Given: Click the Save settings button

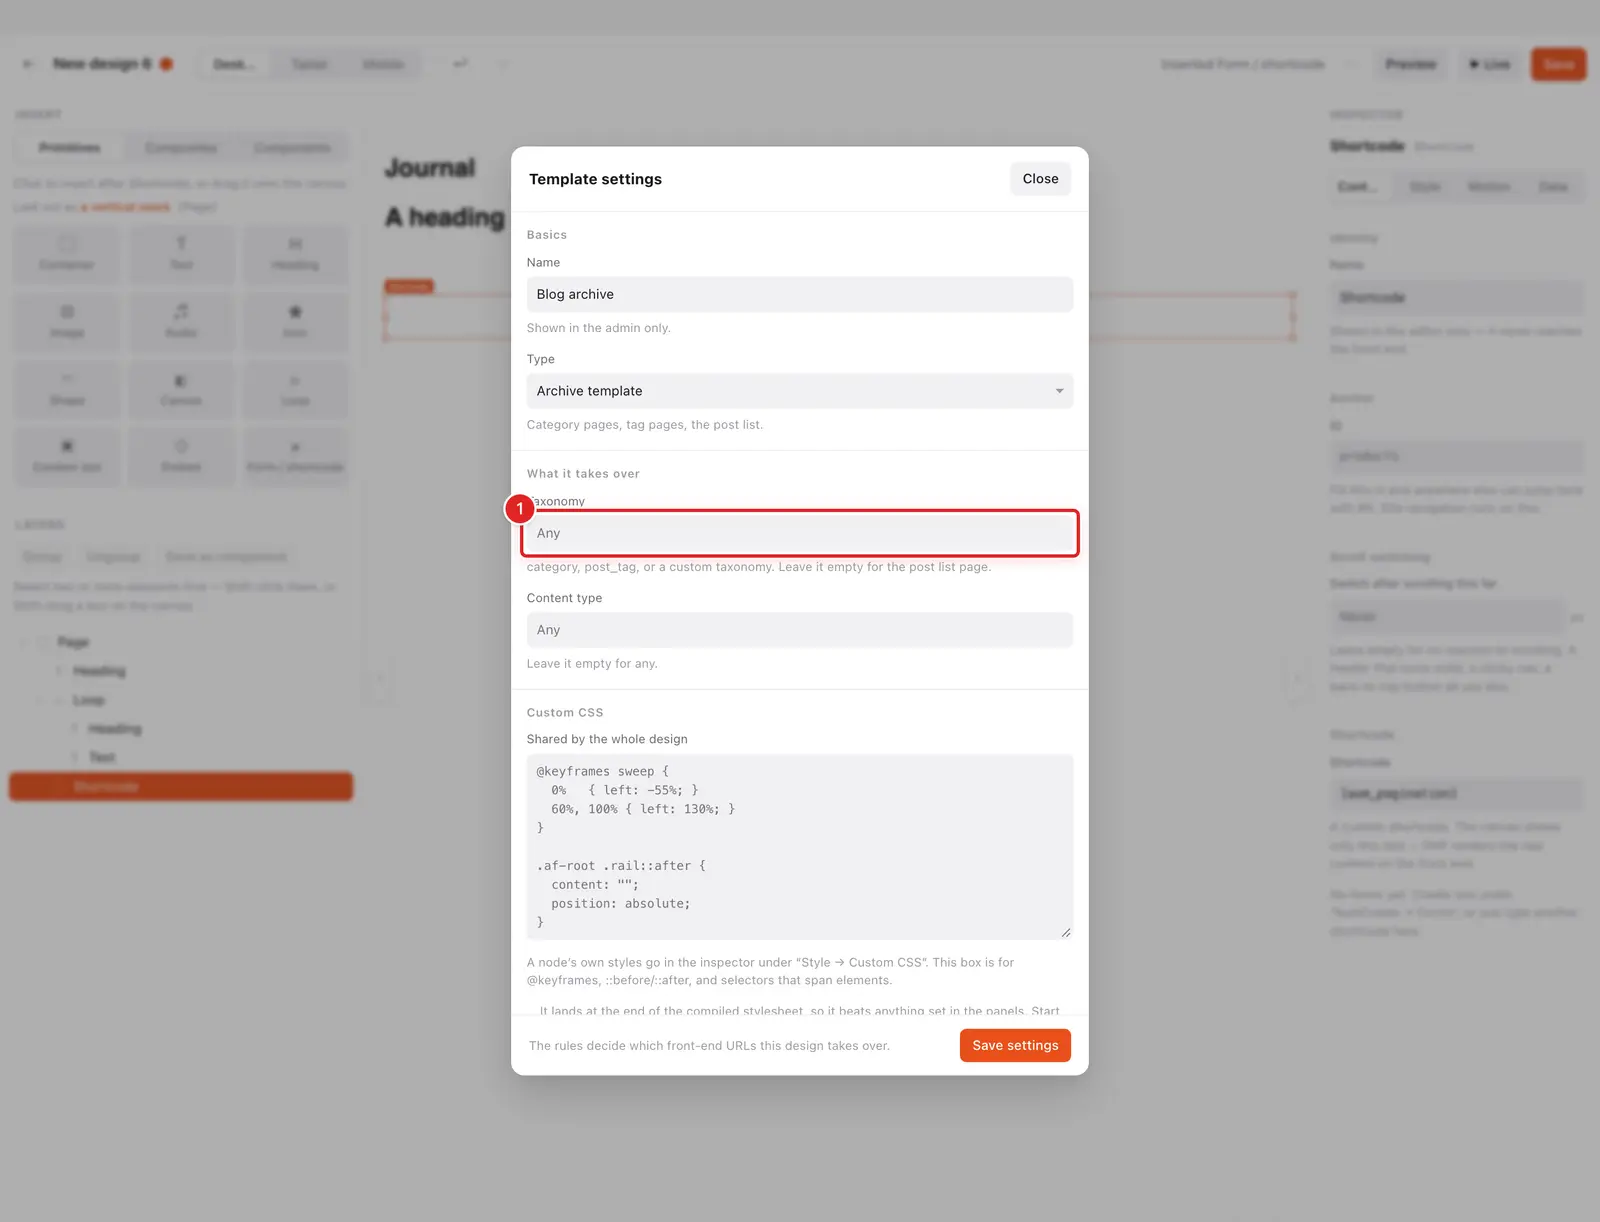Looking at the screenshot, I should point(1015,1045).
